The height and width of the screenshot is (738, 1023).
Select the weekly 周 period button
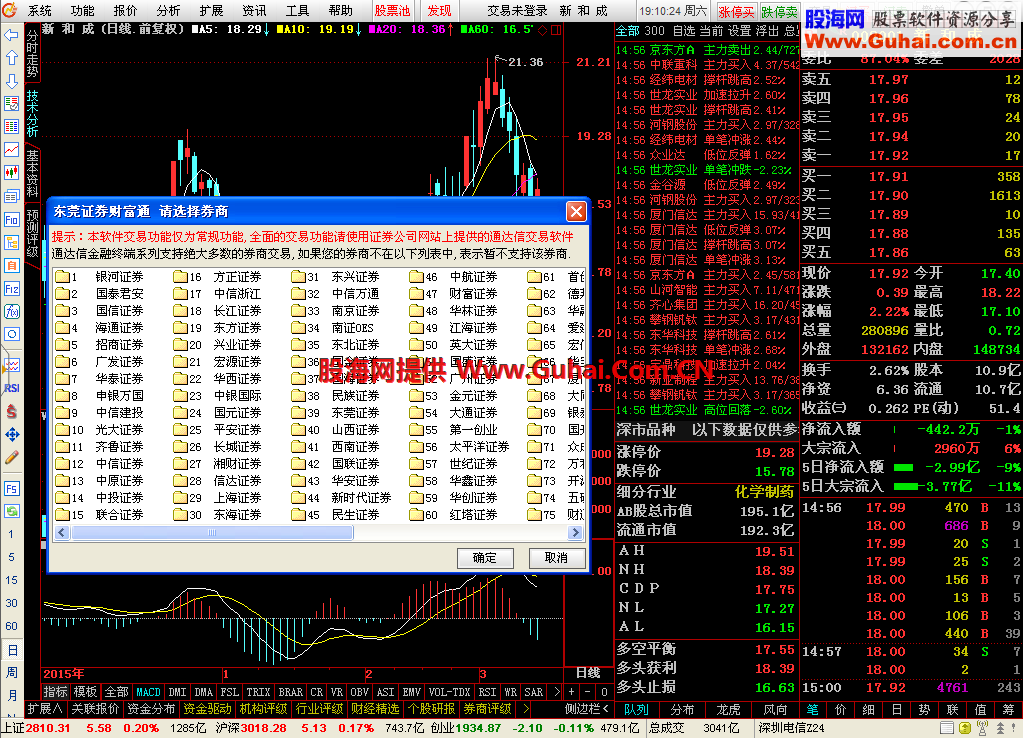(12, 673)
